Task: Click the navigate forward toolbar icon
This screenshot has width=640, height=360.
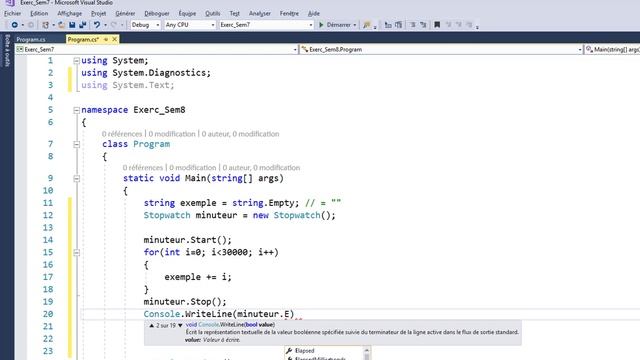Action: [x=31, y=25]
